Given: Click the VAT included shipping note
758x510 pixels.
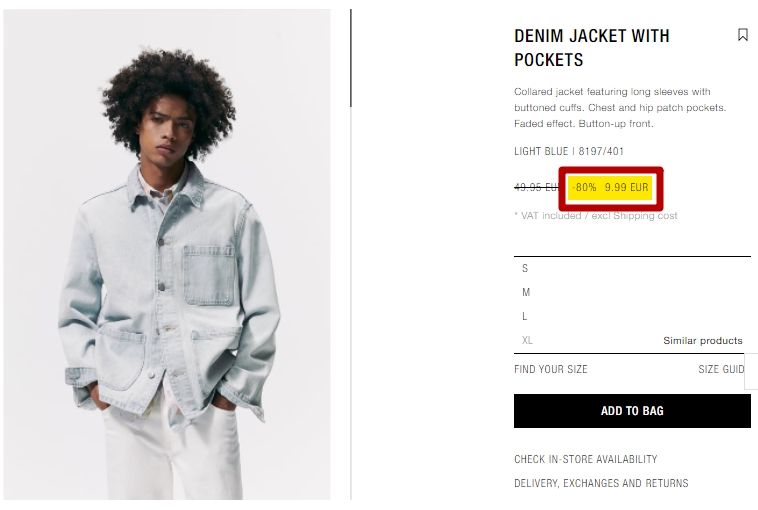Looking at the screenshot, I should tap(596, 216).
